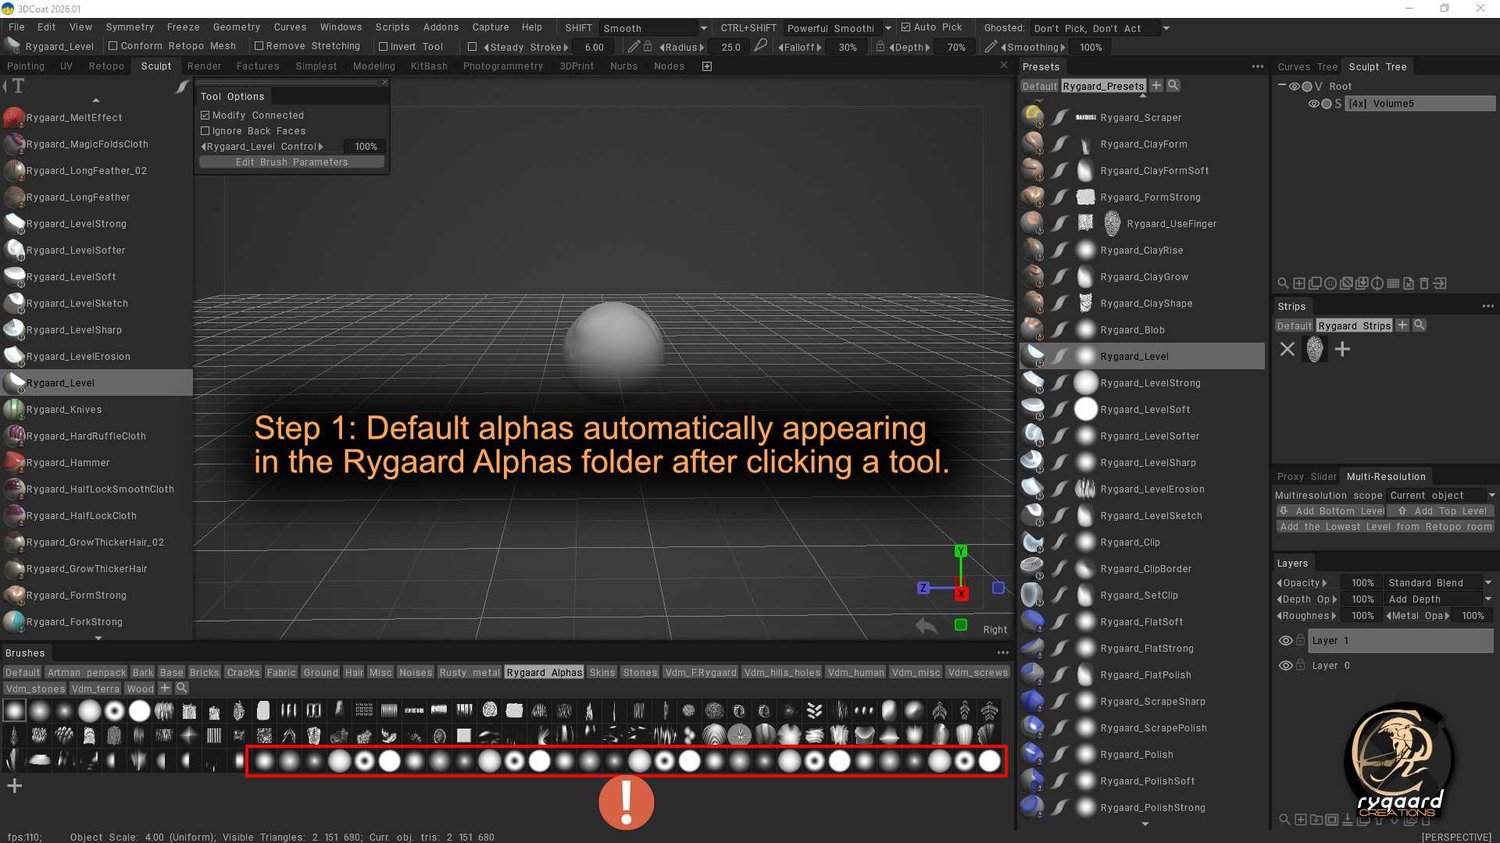Enable Steady Stroke checkbox
Screen dimensions: 1500x843
[472, 47]
